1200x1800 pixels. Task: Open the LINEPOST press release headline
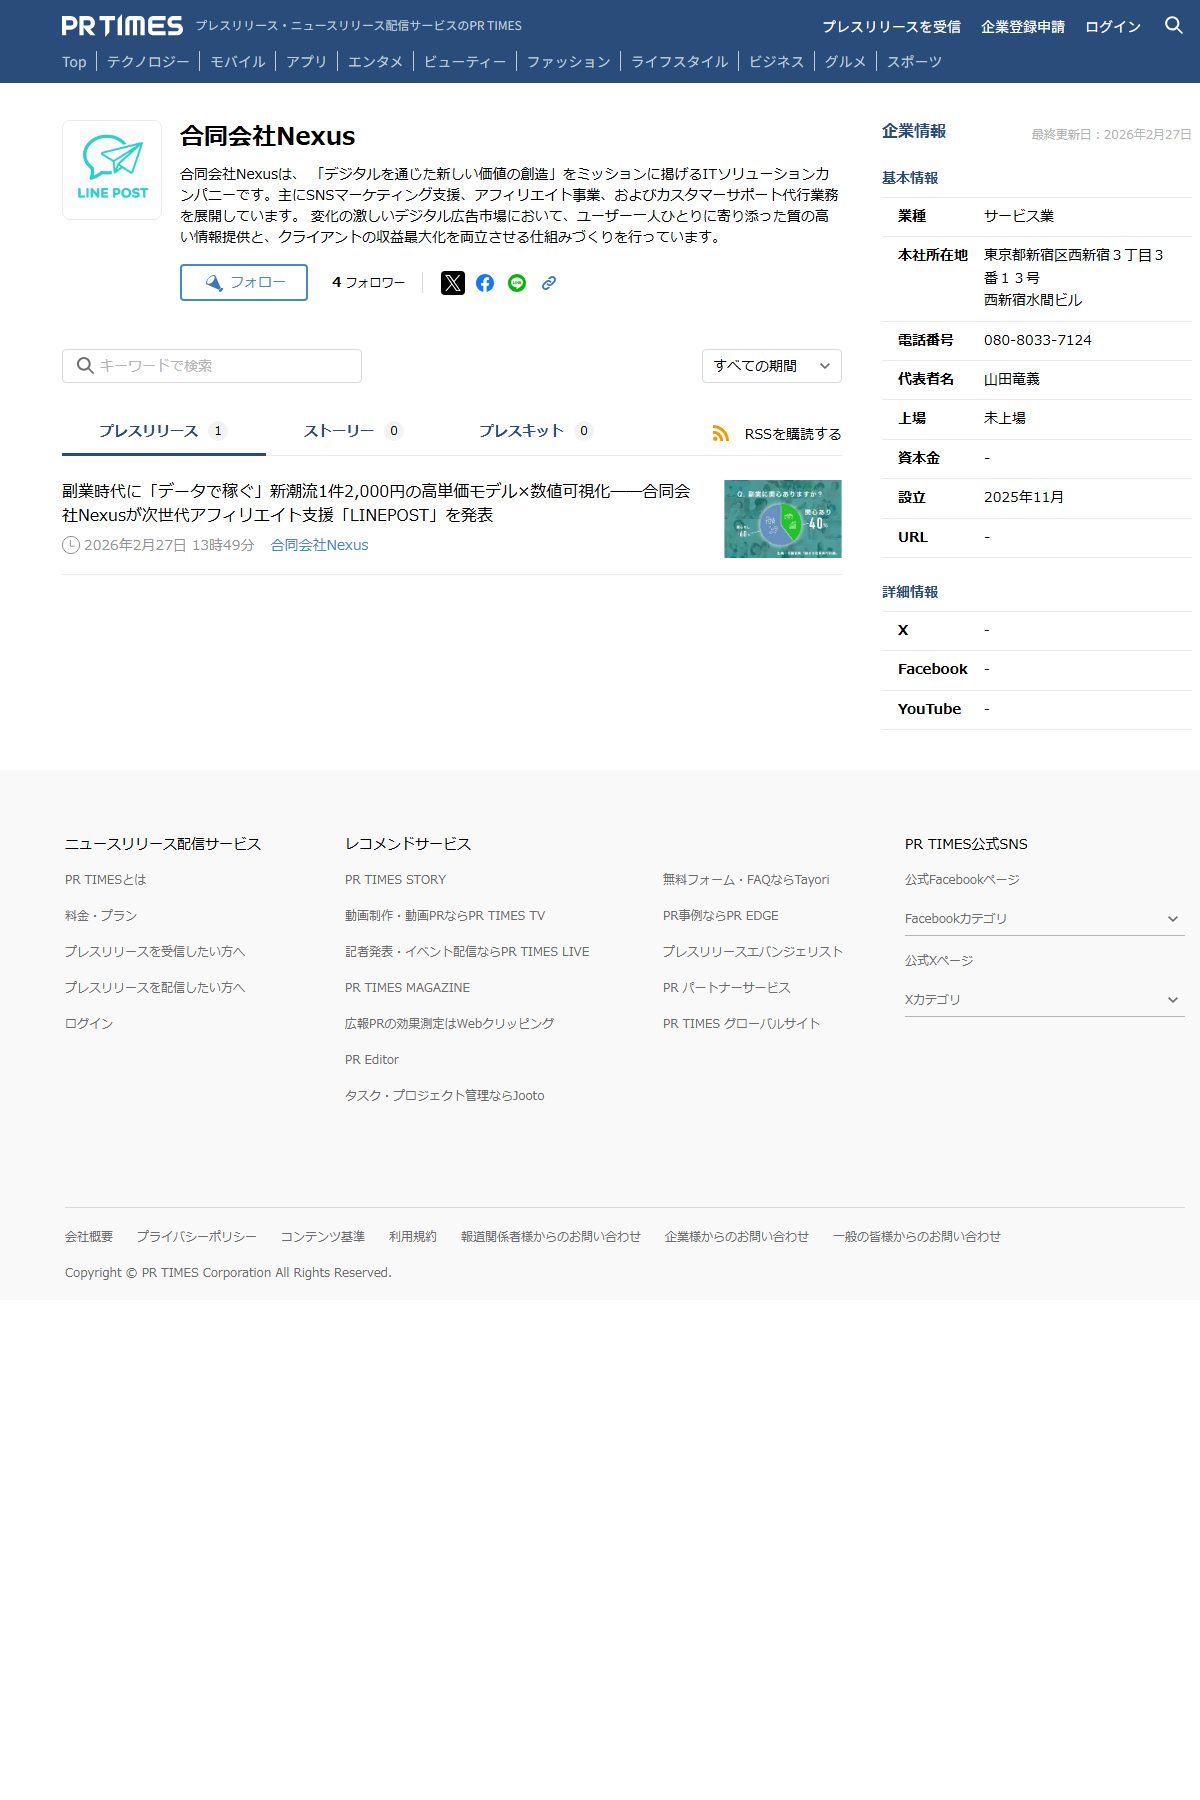pos(376,503)
